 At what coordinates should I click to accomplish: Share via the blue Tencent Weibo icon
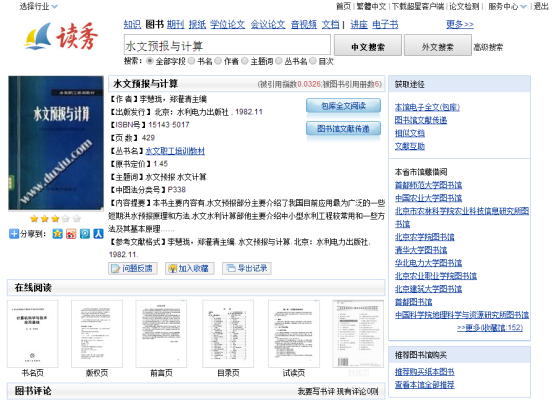pos(85,234)
